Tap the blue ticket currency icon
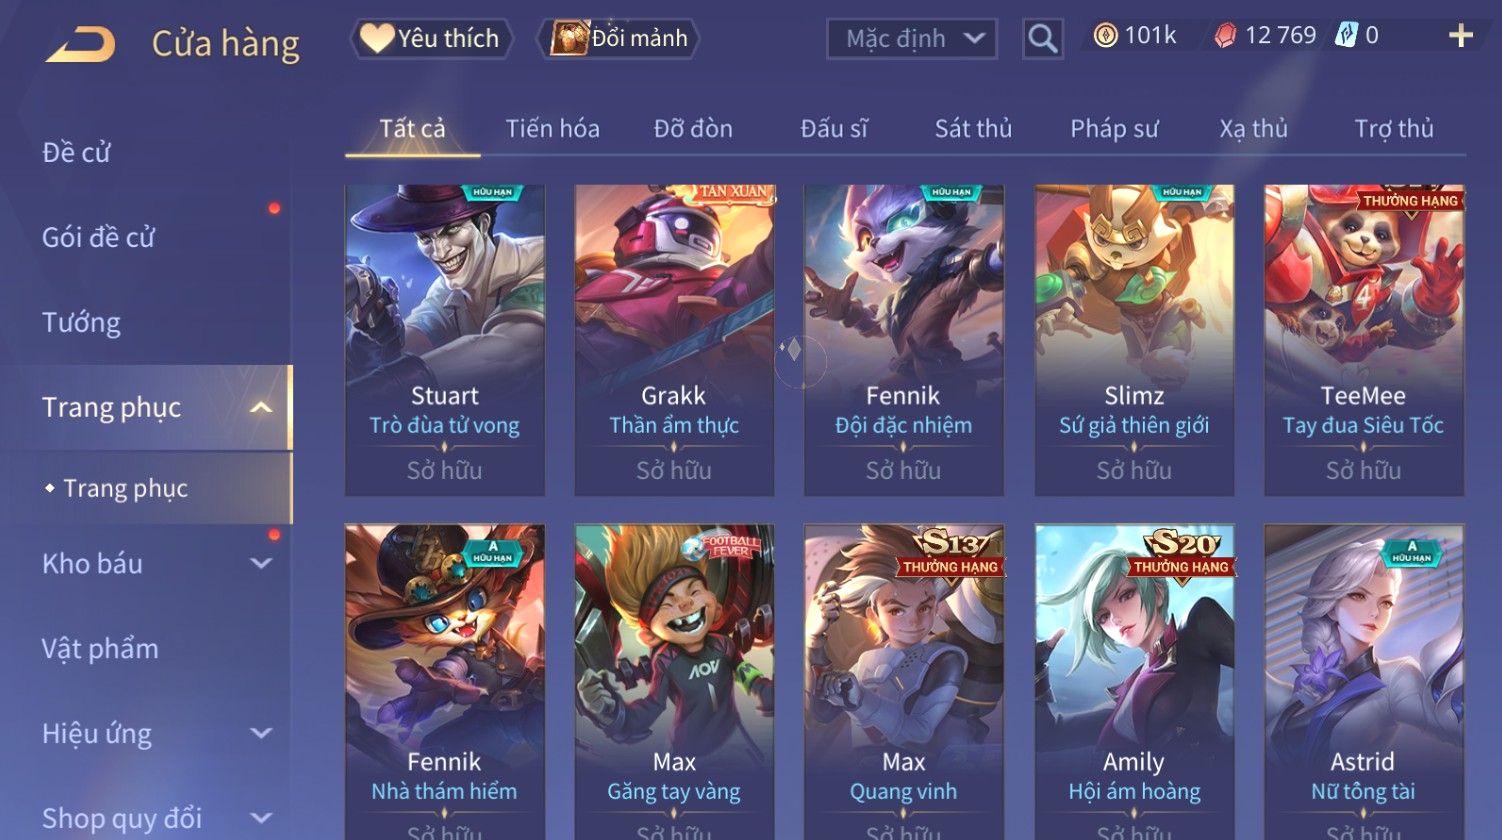The height and width of the screenshot is (840, 1502). click(x=1346, y=36)
